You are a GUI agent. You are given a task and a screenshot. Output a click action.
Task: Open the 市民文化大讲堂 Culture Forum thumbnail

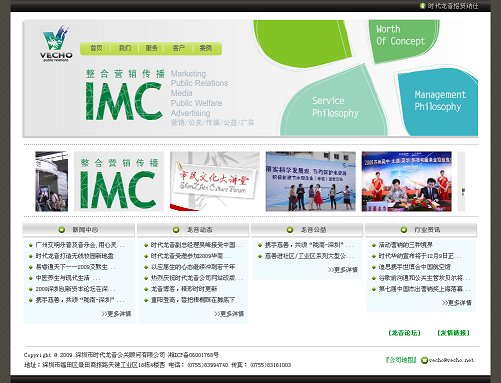[x=215, y=181]
